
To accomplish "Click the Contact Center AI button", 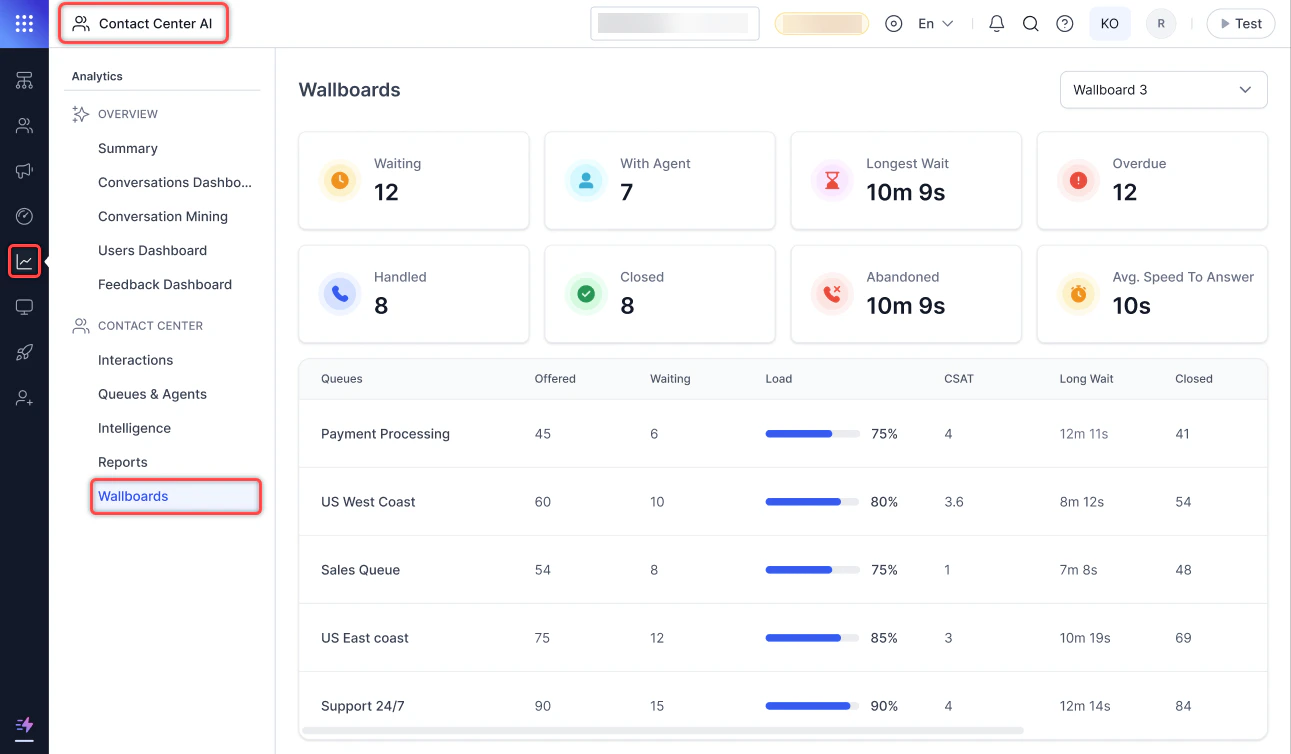I will (143, 21).
